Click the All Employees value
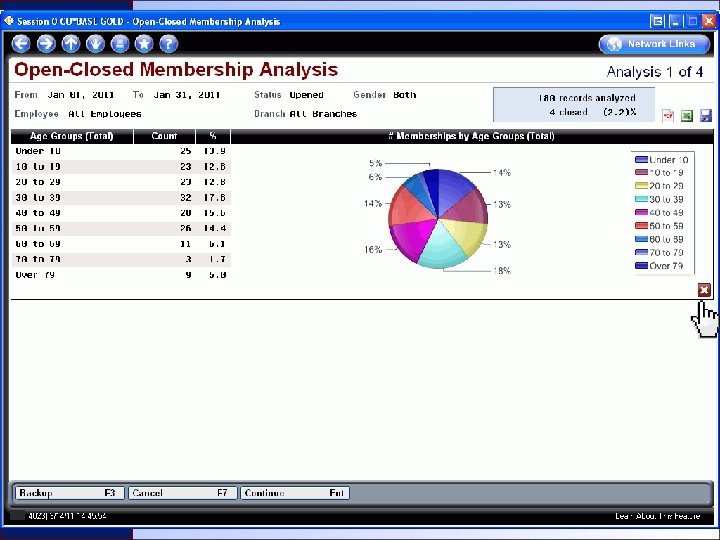This screenshot has width=720, height=540. click(x=105, y=114)
